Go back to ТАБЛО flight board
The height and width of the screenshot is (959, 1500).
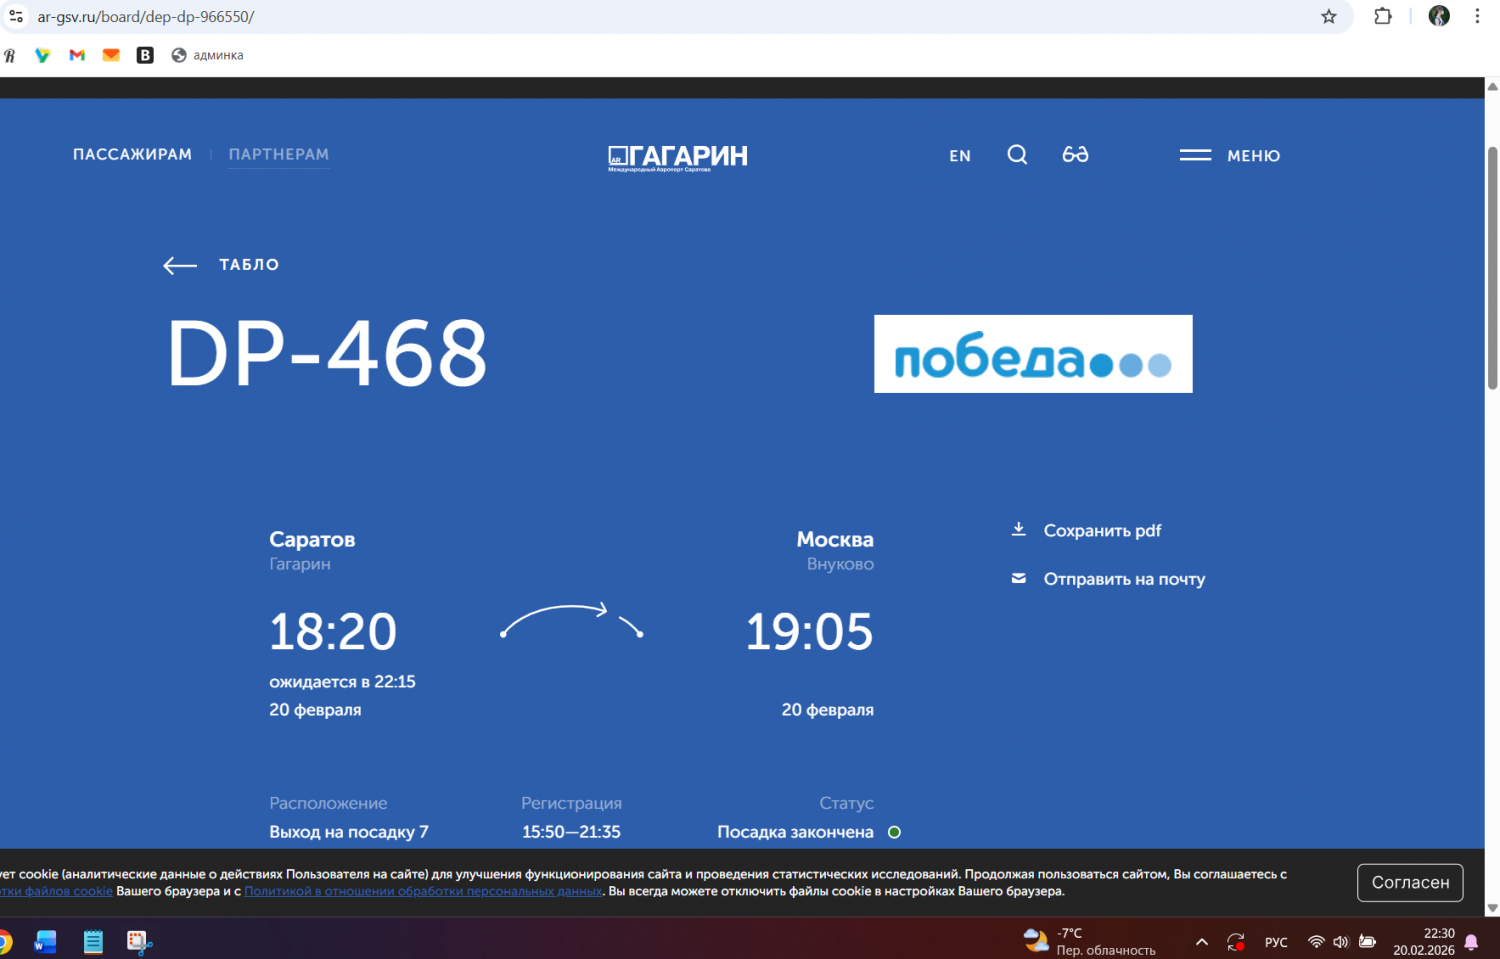[222, 265]
